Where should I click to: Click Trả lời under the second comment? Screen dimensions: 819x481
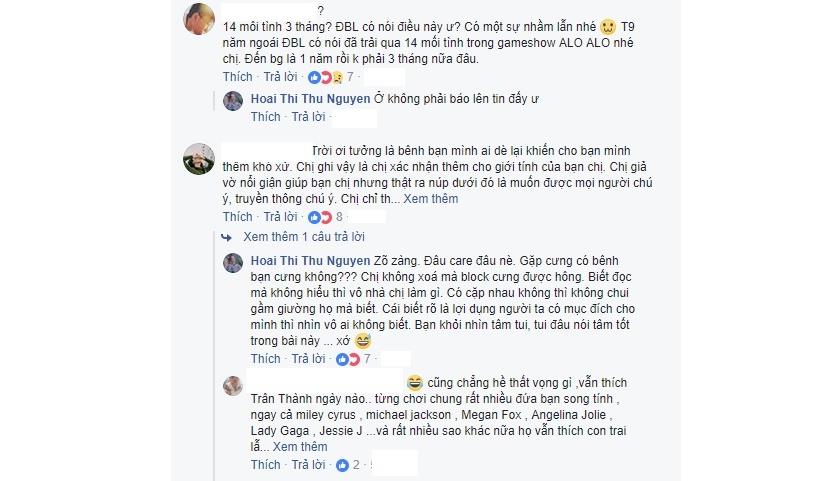[x=280, y=217]
